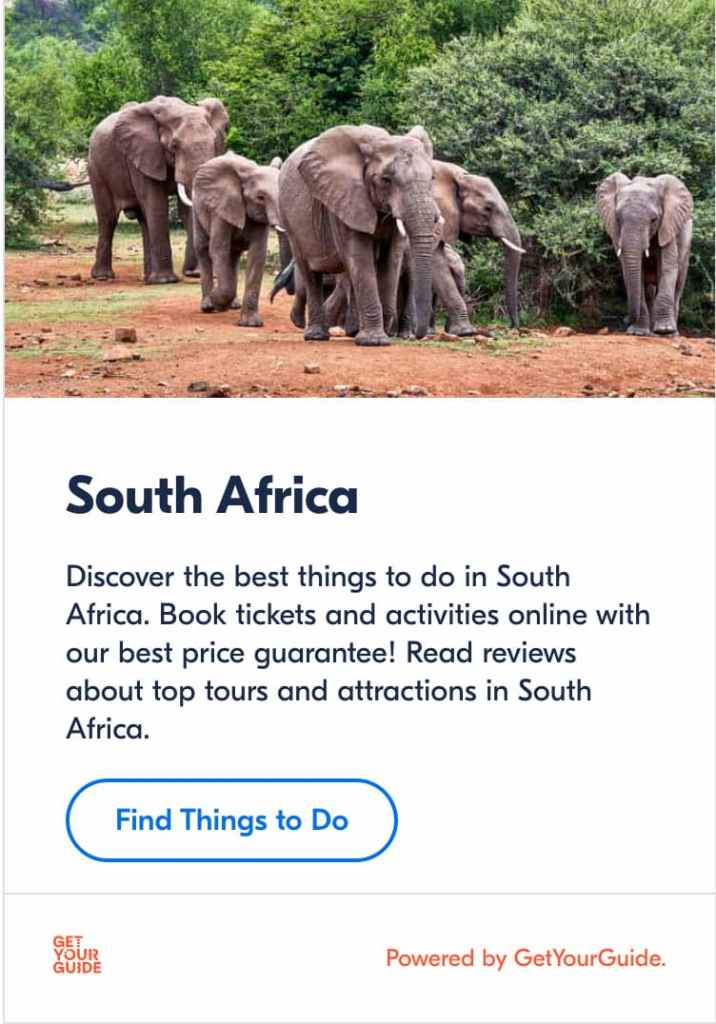Click the GetYourGuide stacked logo icon

pyautogui.click(x=77, y=955)
